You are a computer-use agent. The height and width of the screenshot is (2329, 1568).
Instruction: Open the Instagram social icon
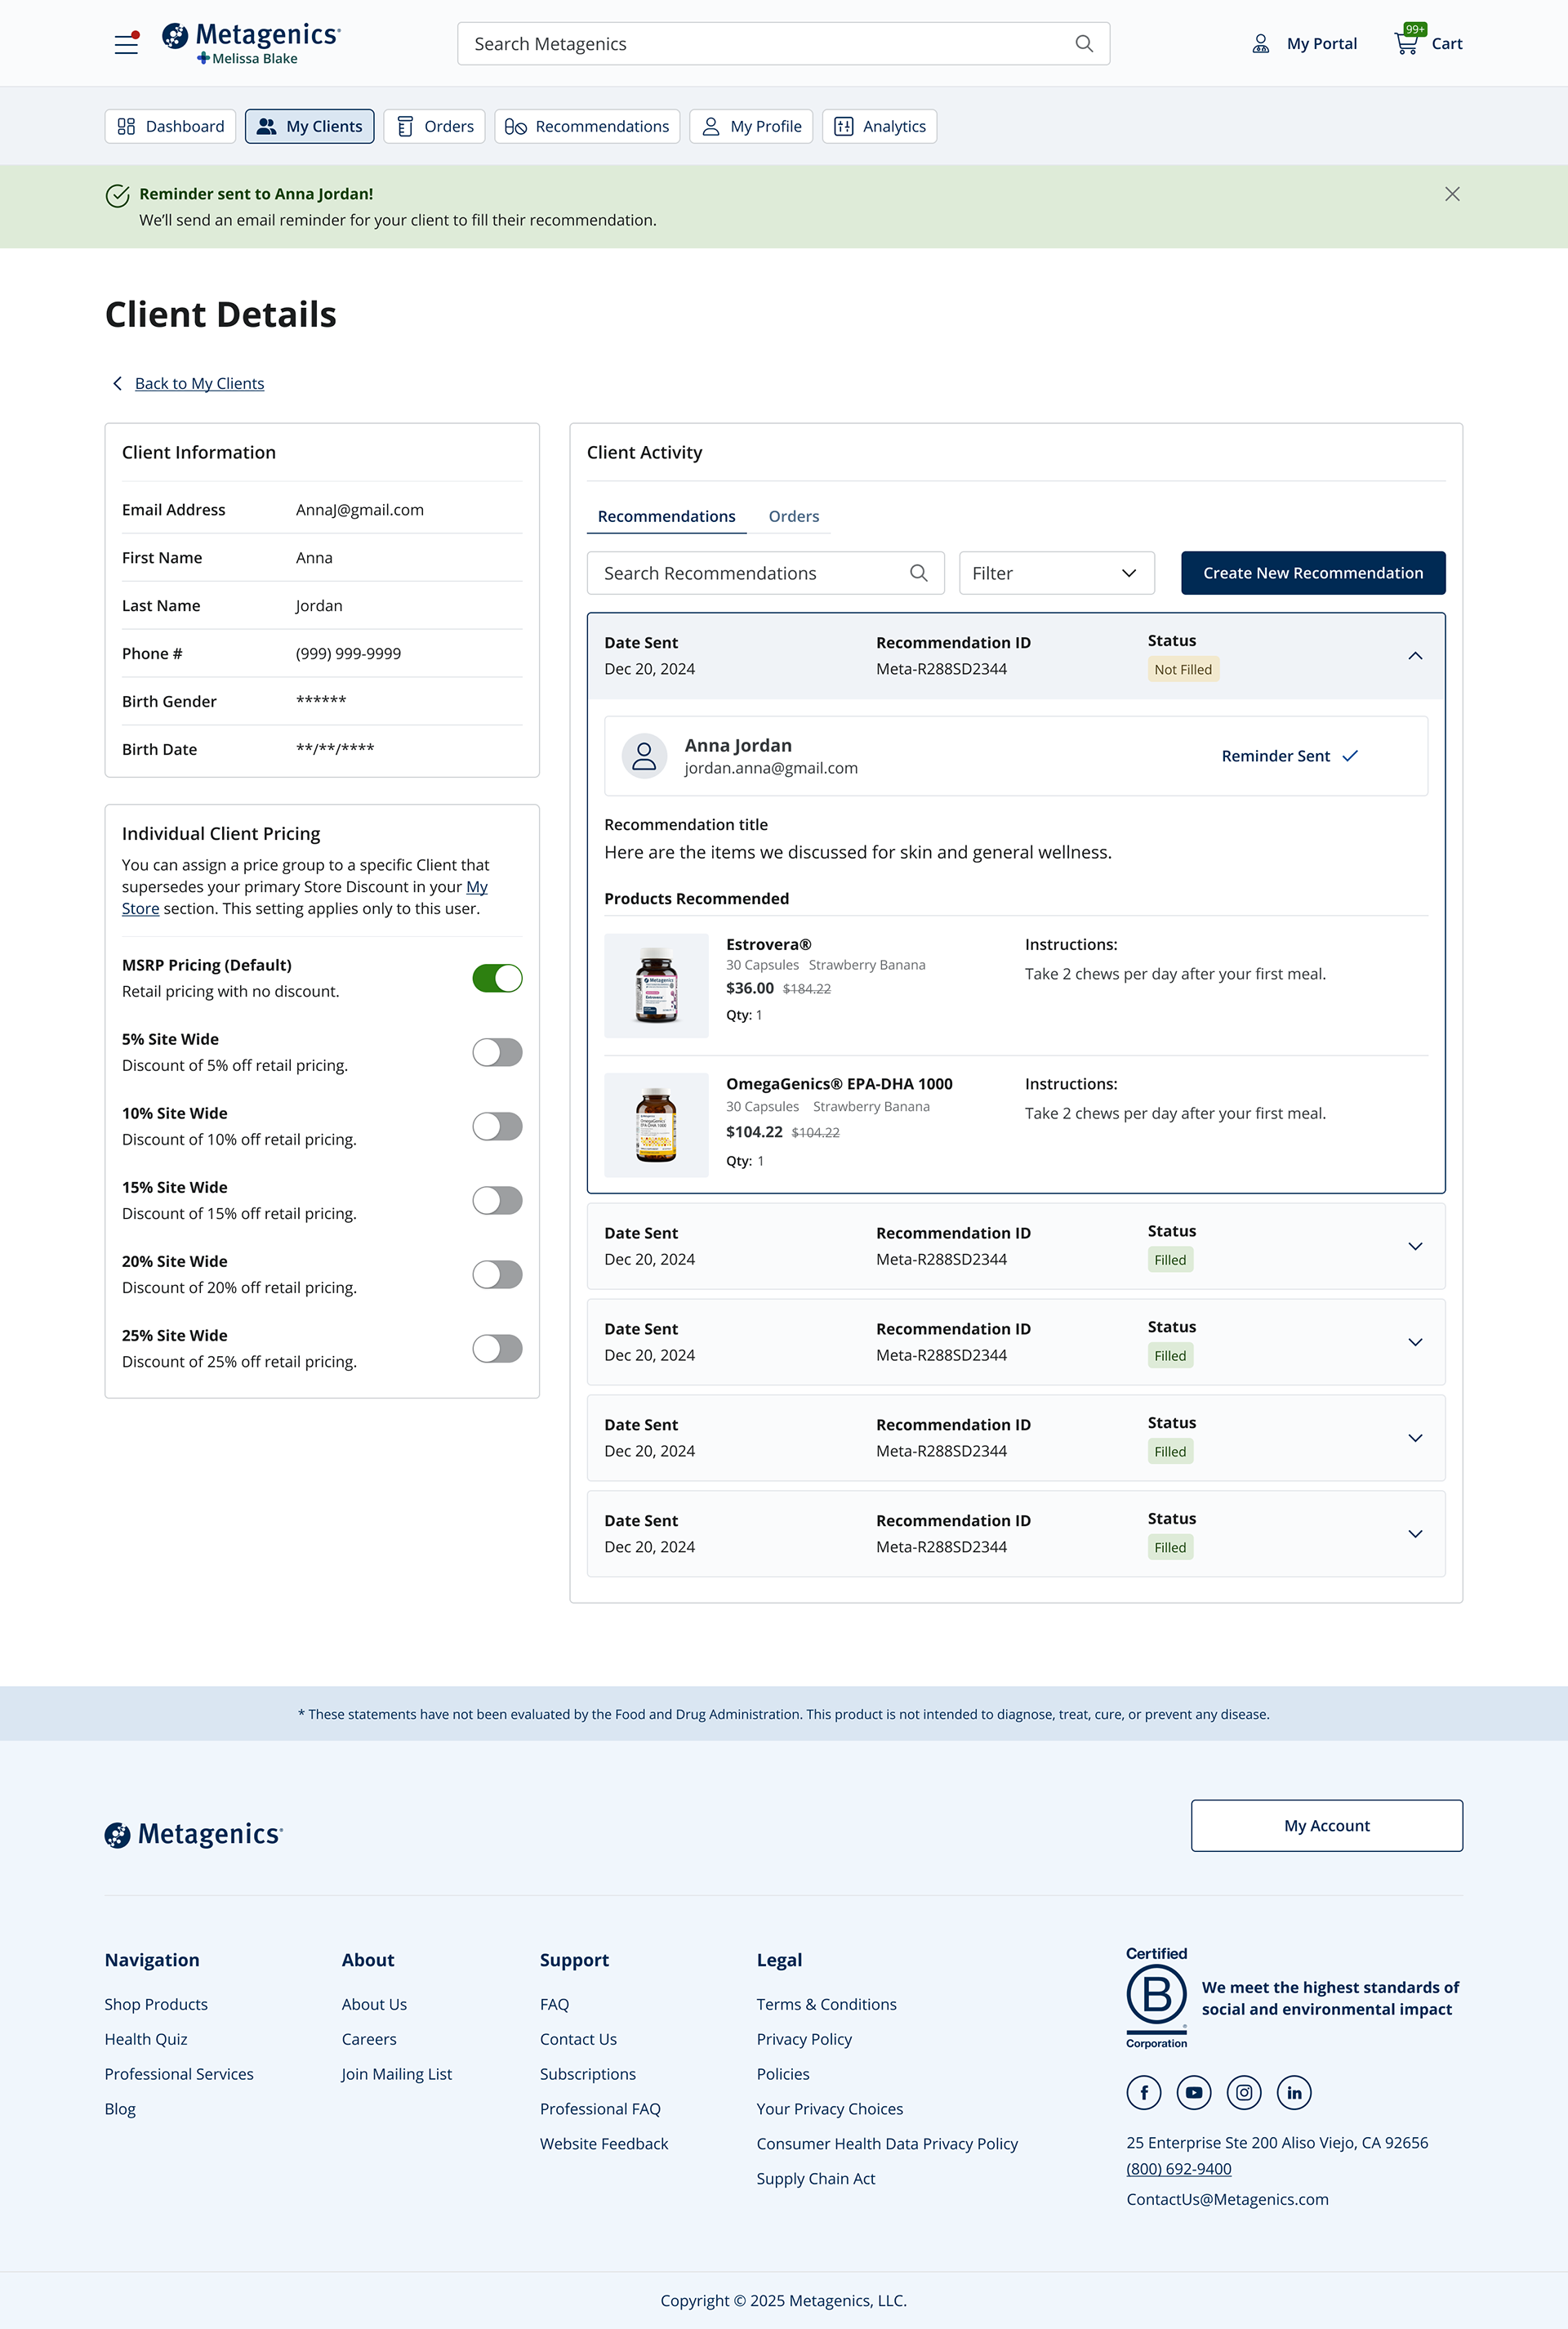[1244, 2092]
